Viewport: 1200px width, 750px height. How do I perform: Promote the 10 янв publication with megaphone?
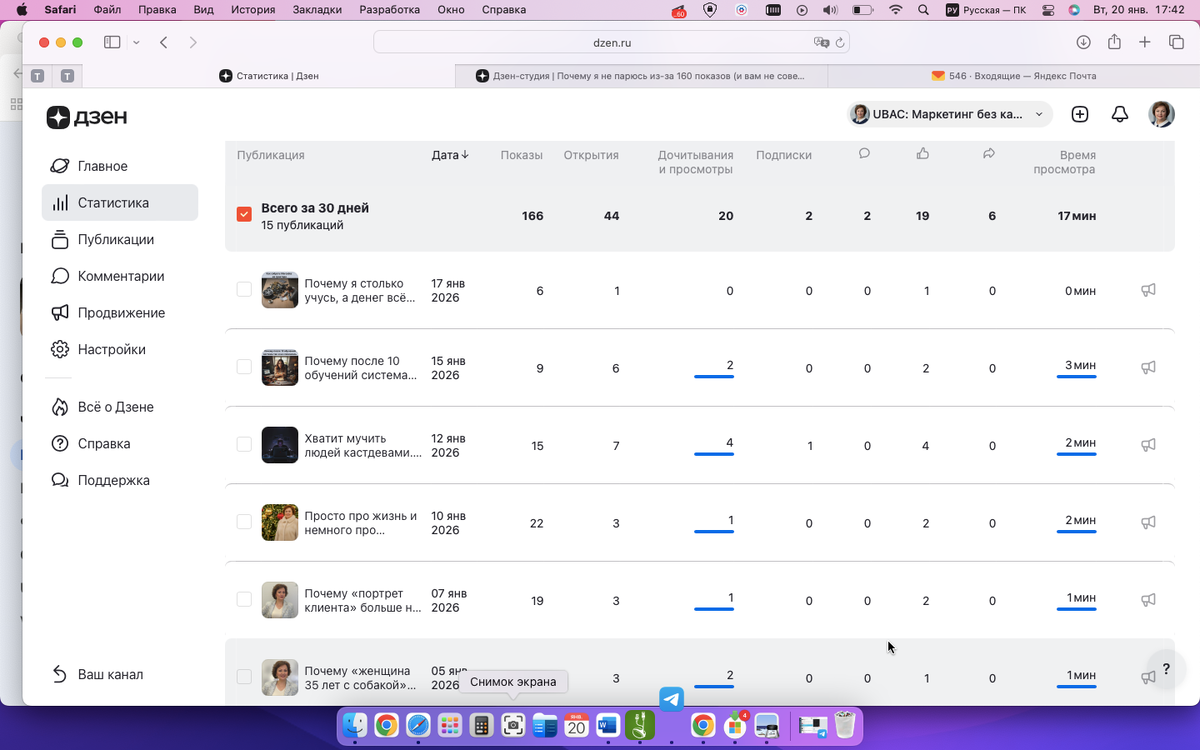coord(1148,522)
